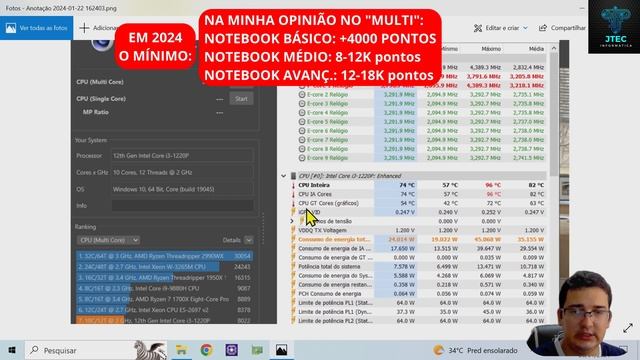640x360 pixels.
Task: Select the highlighted 12th Gen Intel Core i3-1220P ranking row
Action: click(164, 320)
